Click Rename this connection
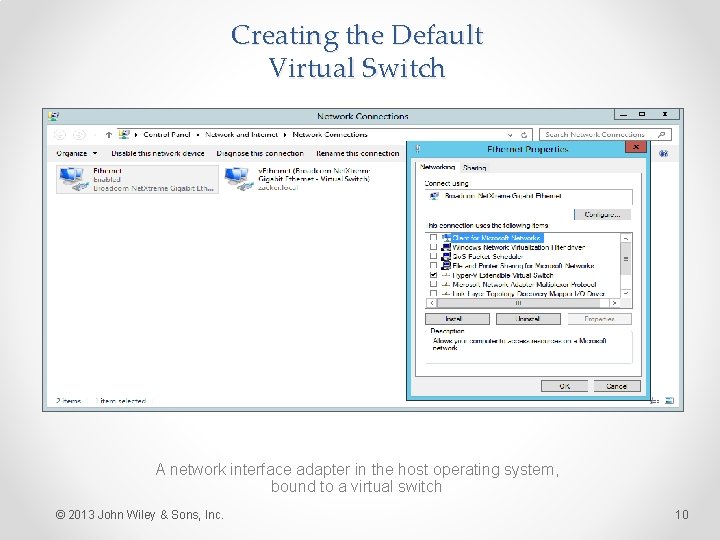The height and width of the screenshot is (540, 720). click(x=357, y=153)
